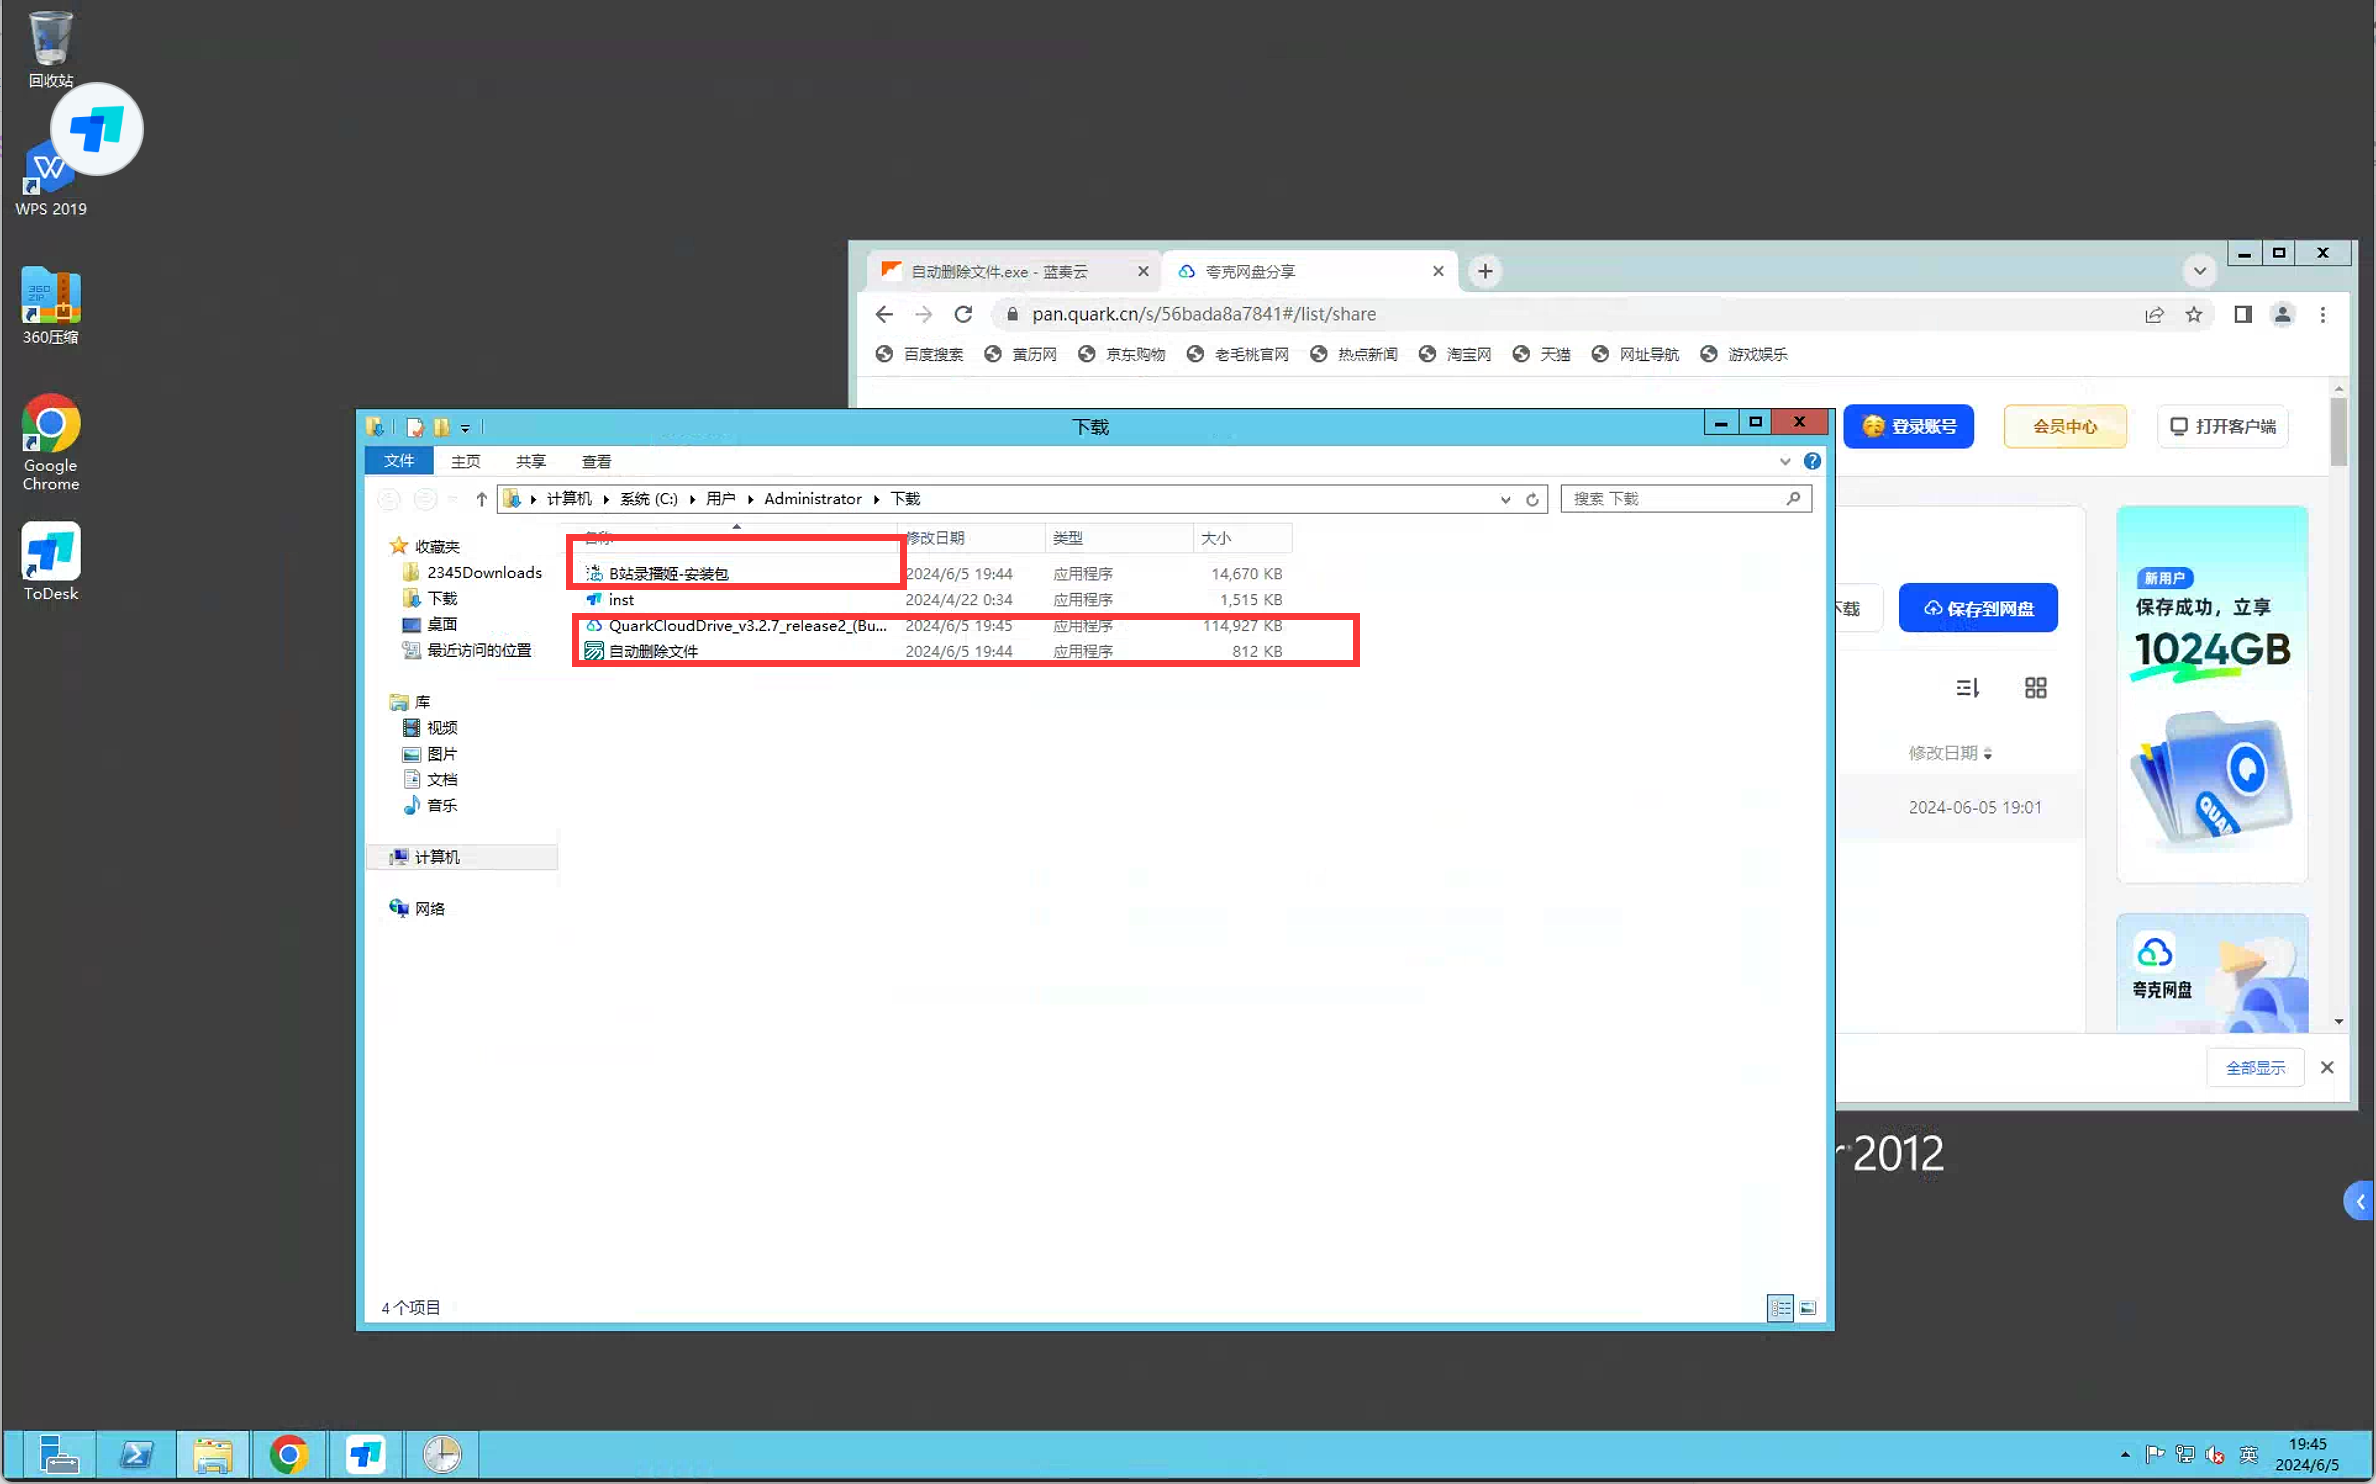Switch Explorer to large icons view
This screenshot has height=1484, width=2376.
pos(1807,1307)
